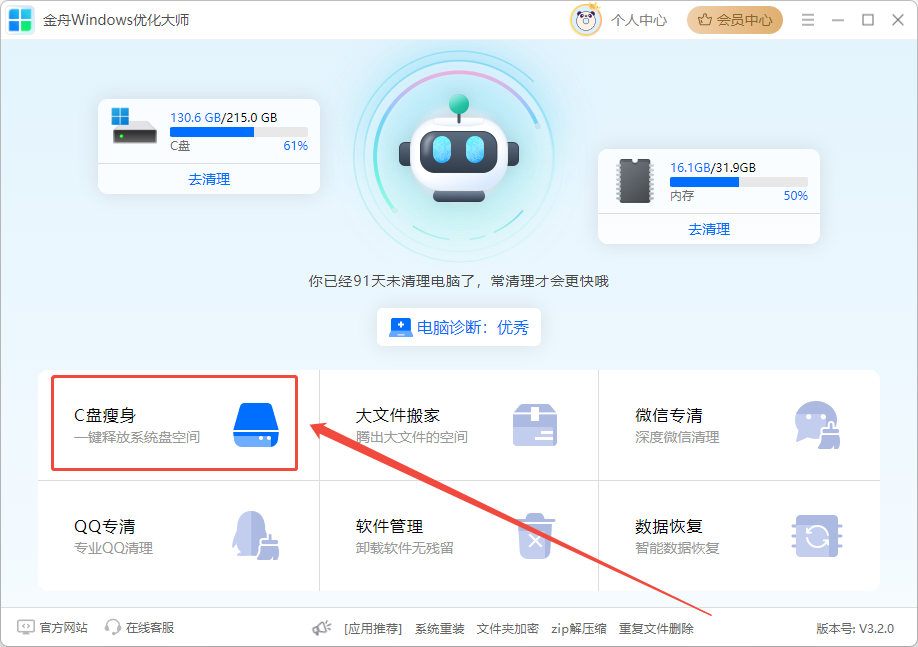The height and width of the screenshot is (647, 918).
Task: Click the 50% memory usage value
Action: tap(796, 196)
